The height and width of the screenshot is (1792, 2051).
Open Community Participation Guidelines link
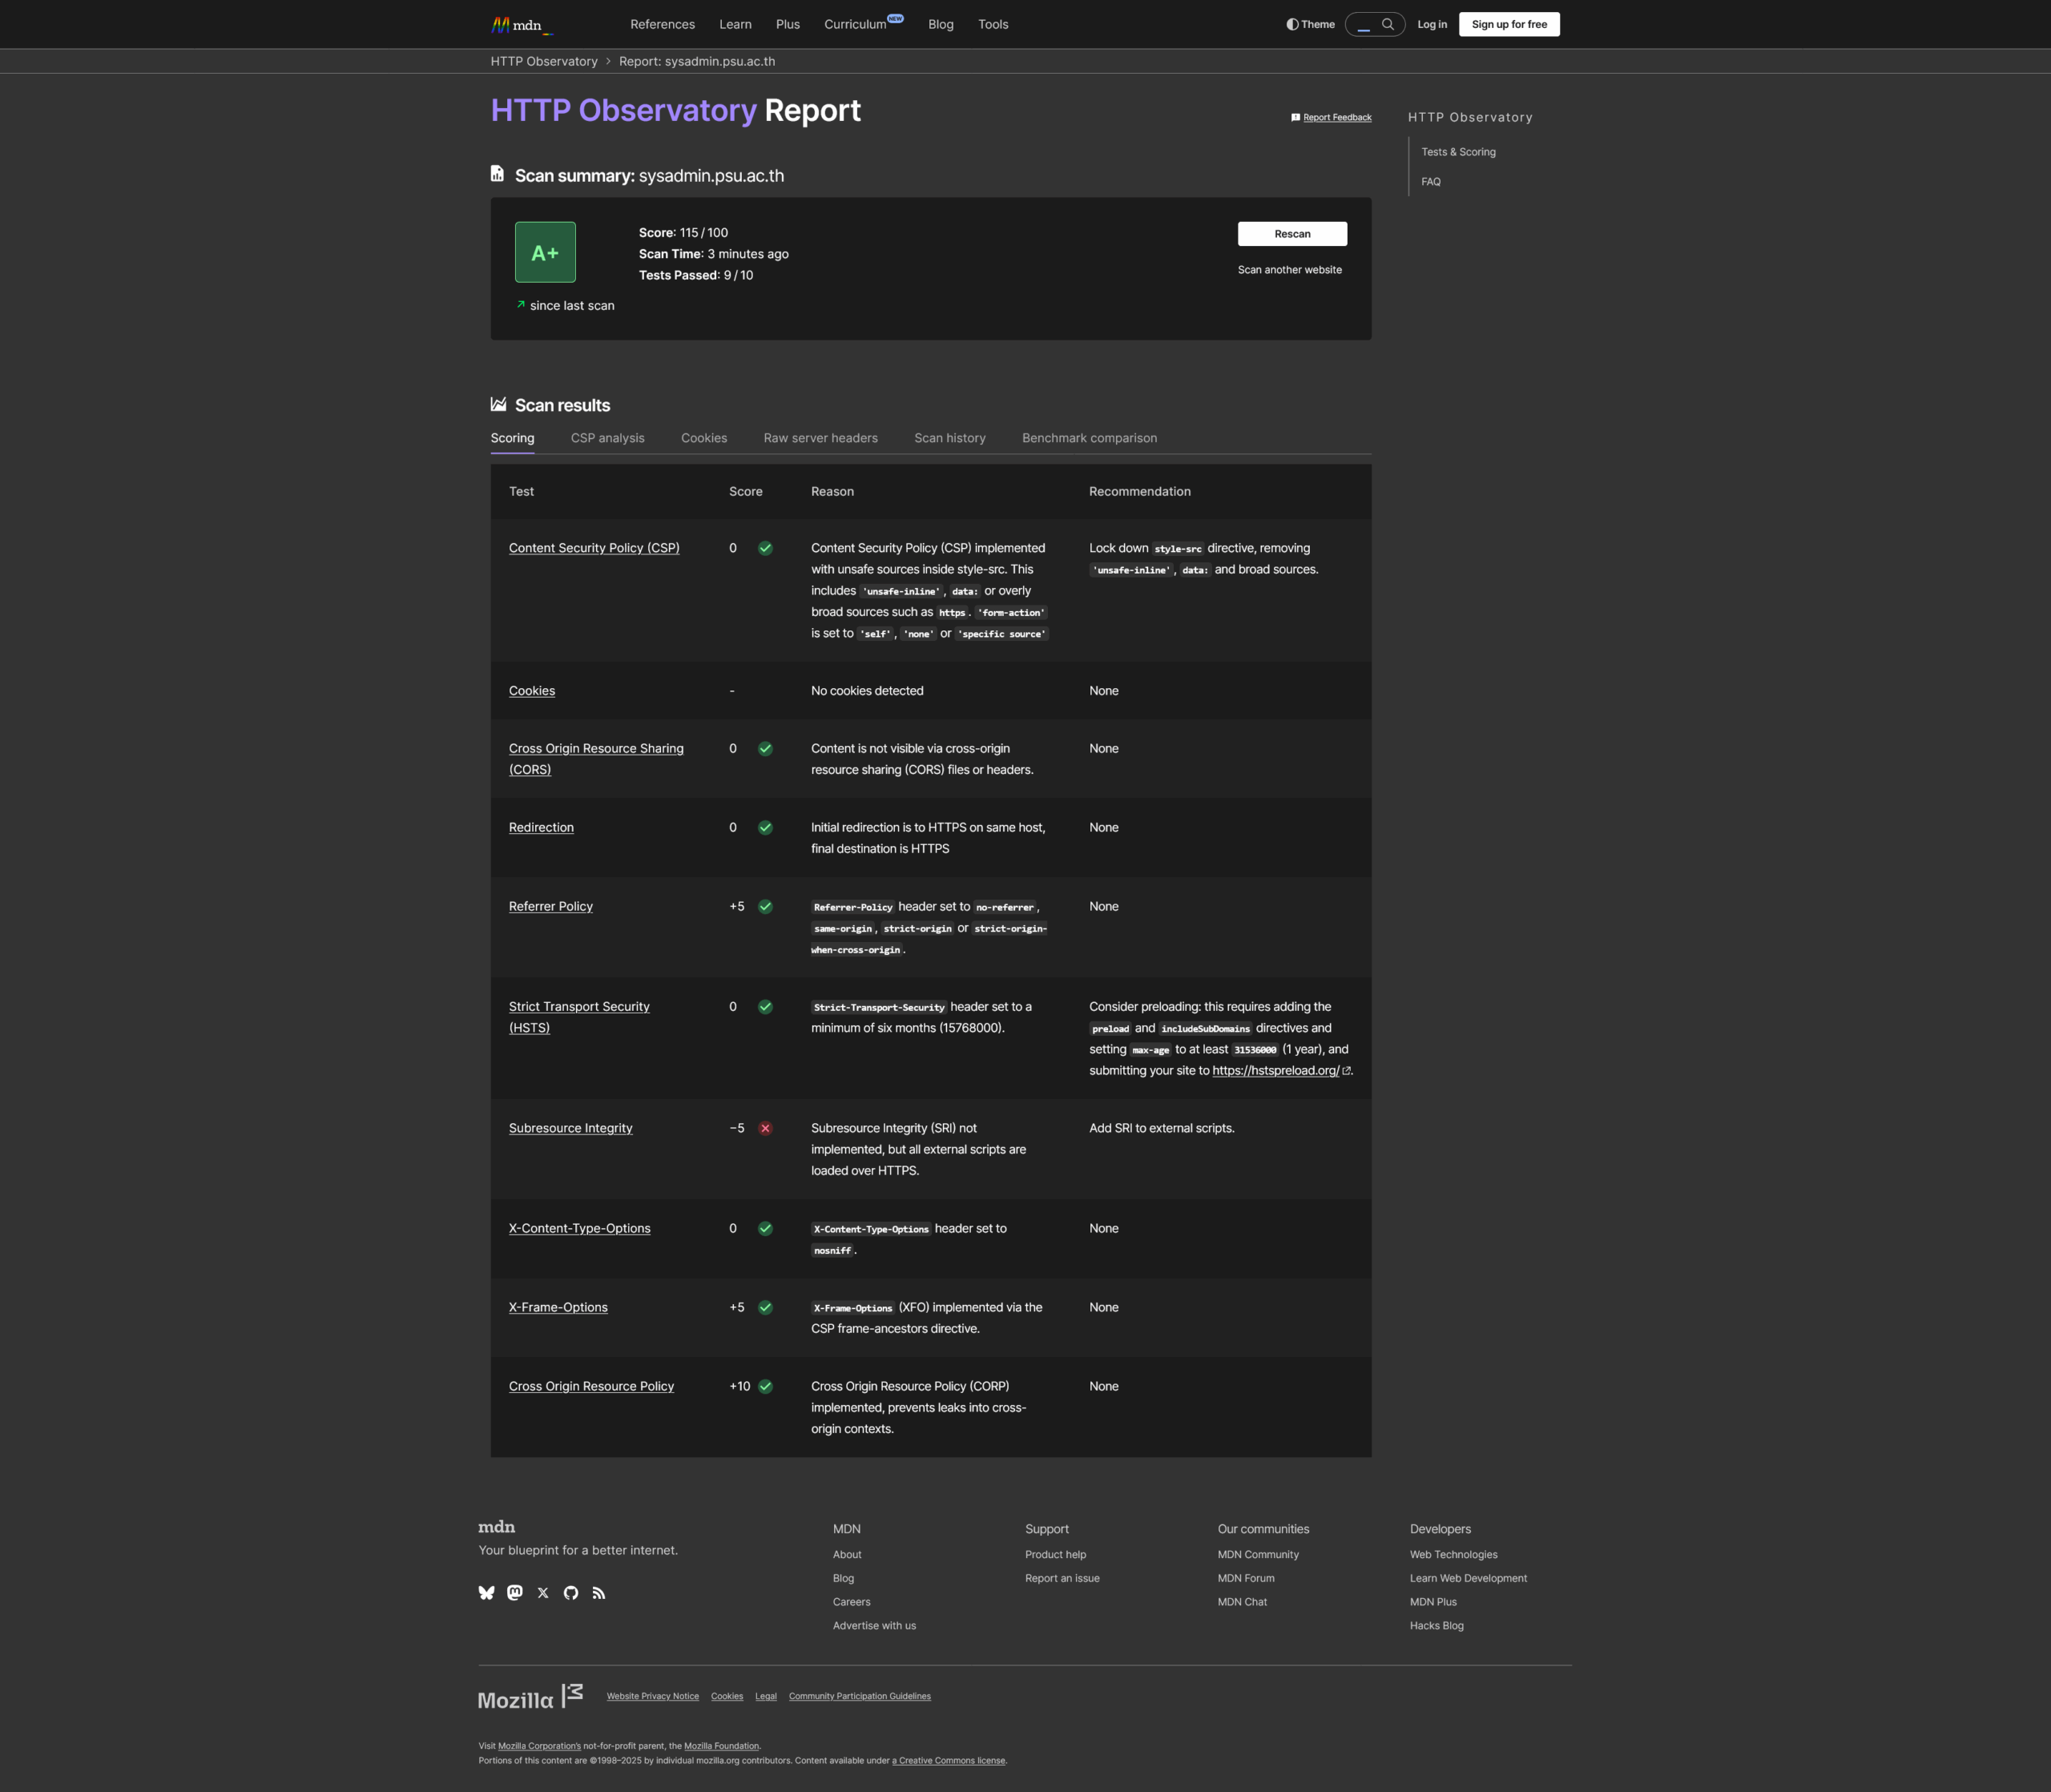(860, 1697)
